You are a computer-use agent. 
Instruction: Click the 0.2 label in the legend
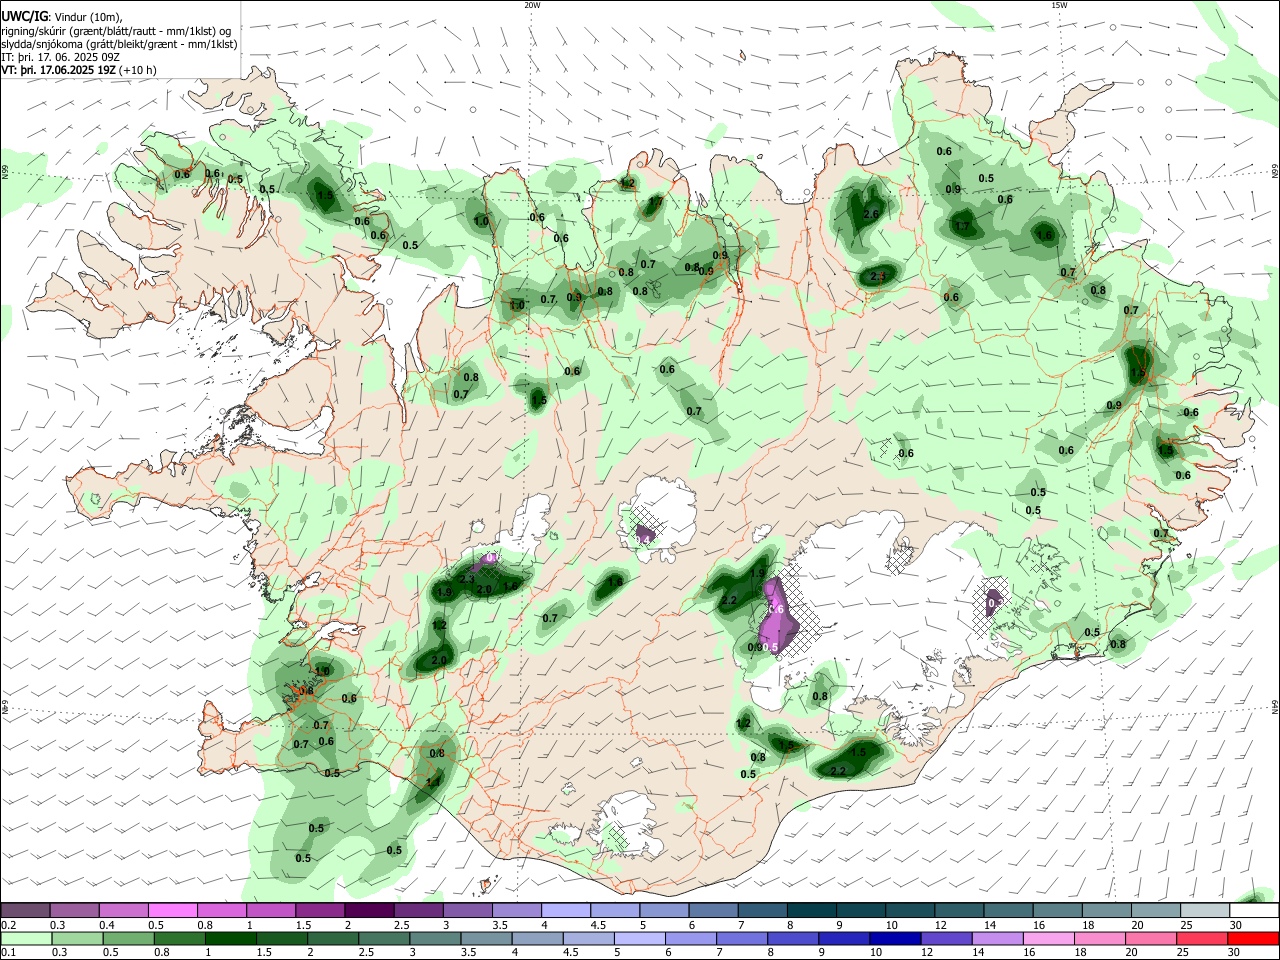click(x=9, y=925)
